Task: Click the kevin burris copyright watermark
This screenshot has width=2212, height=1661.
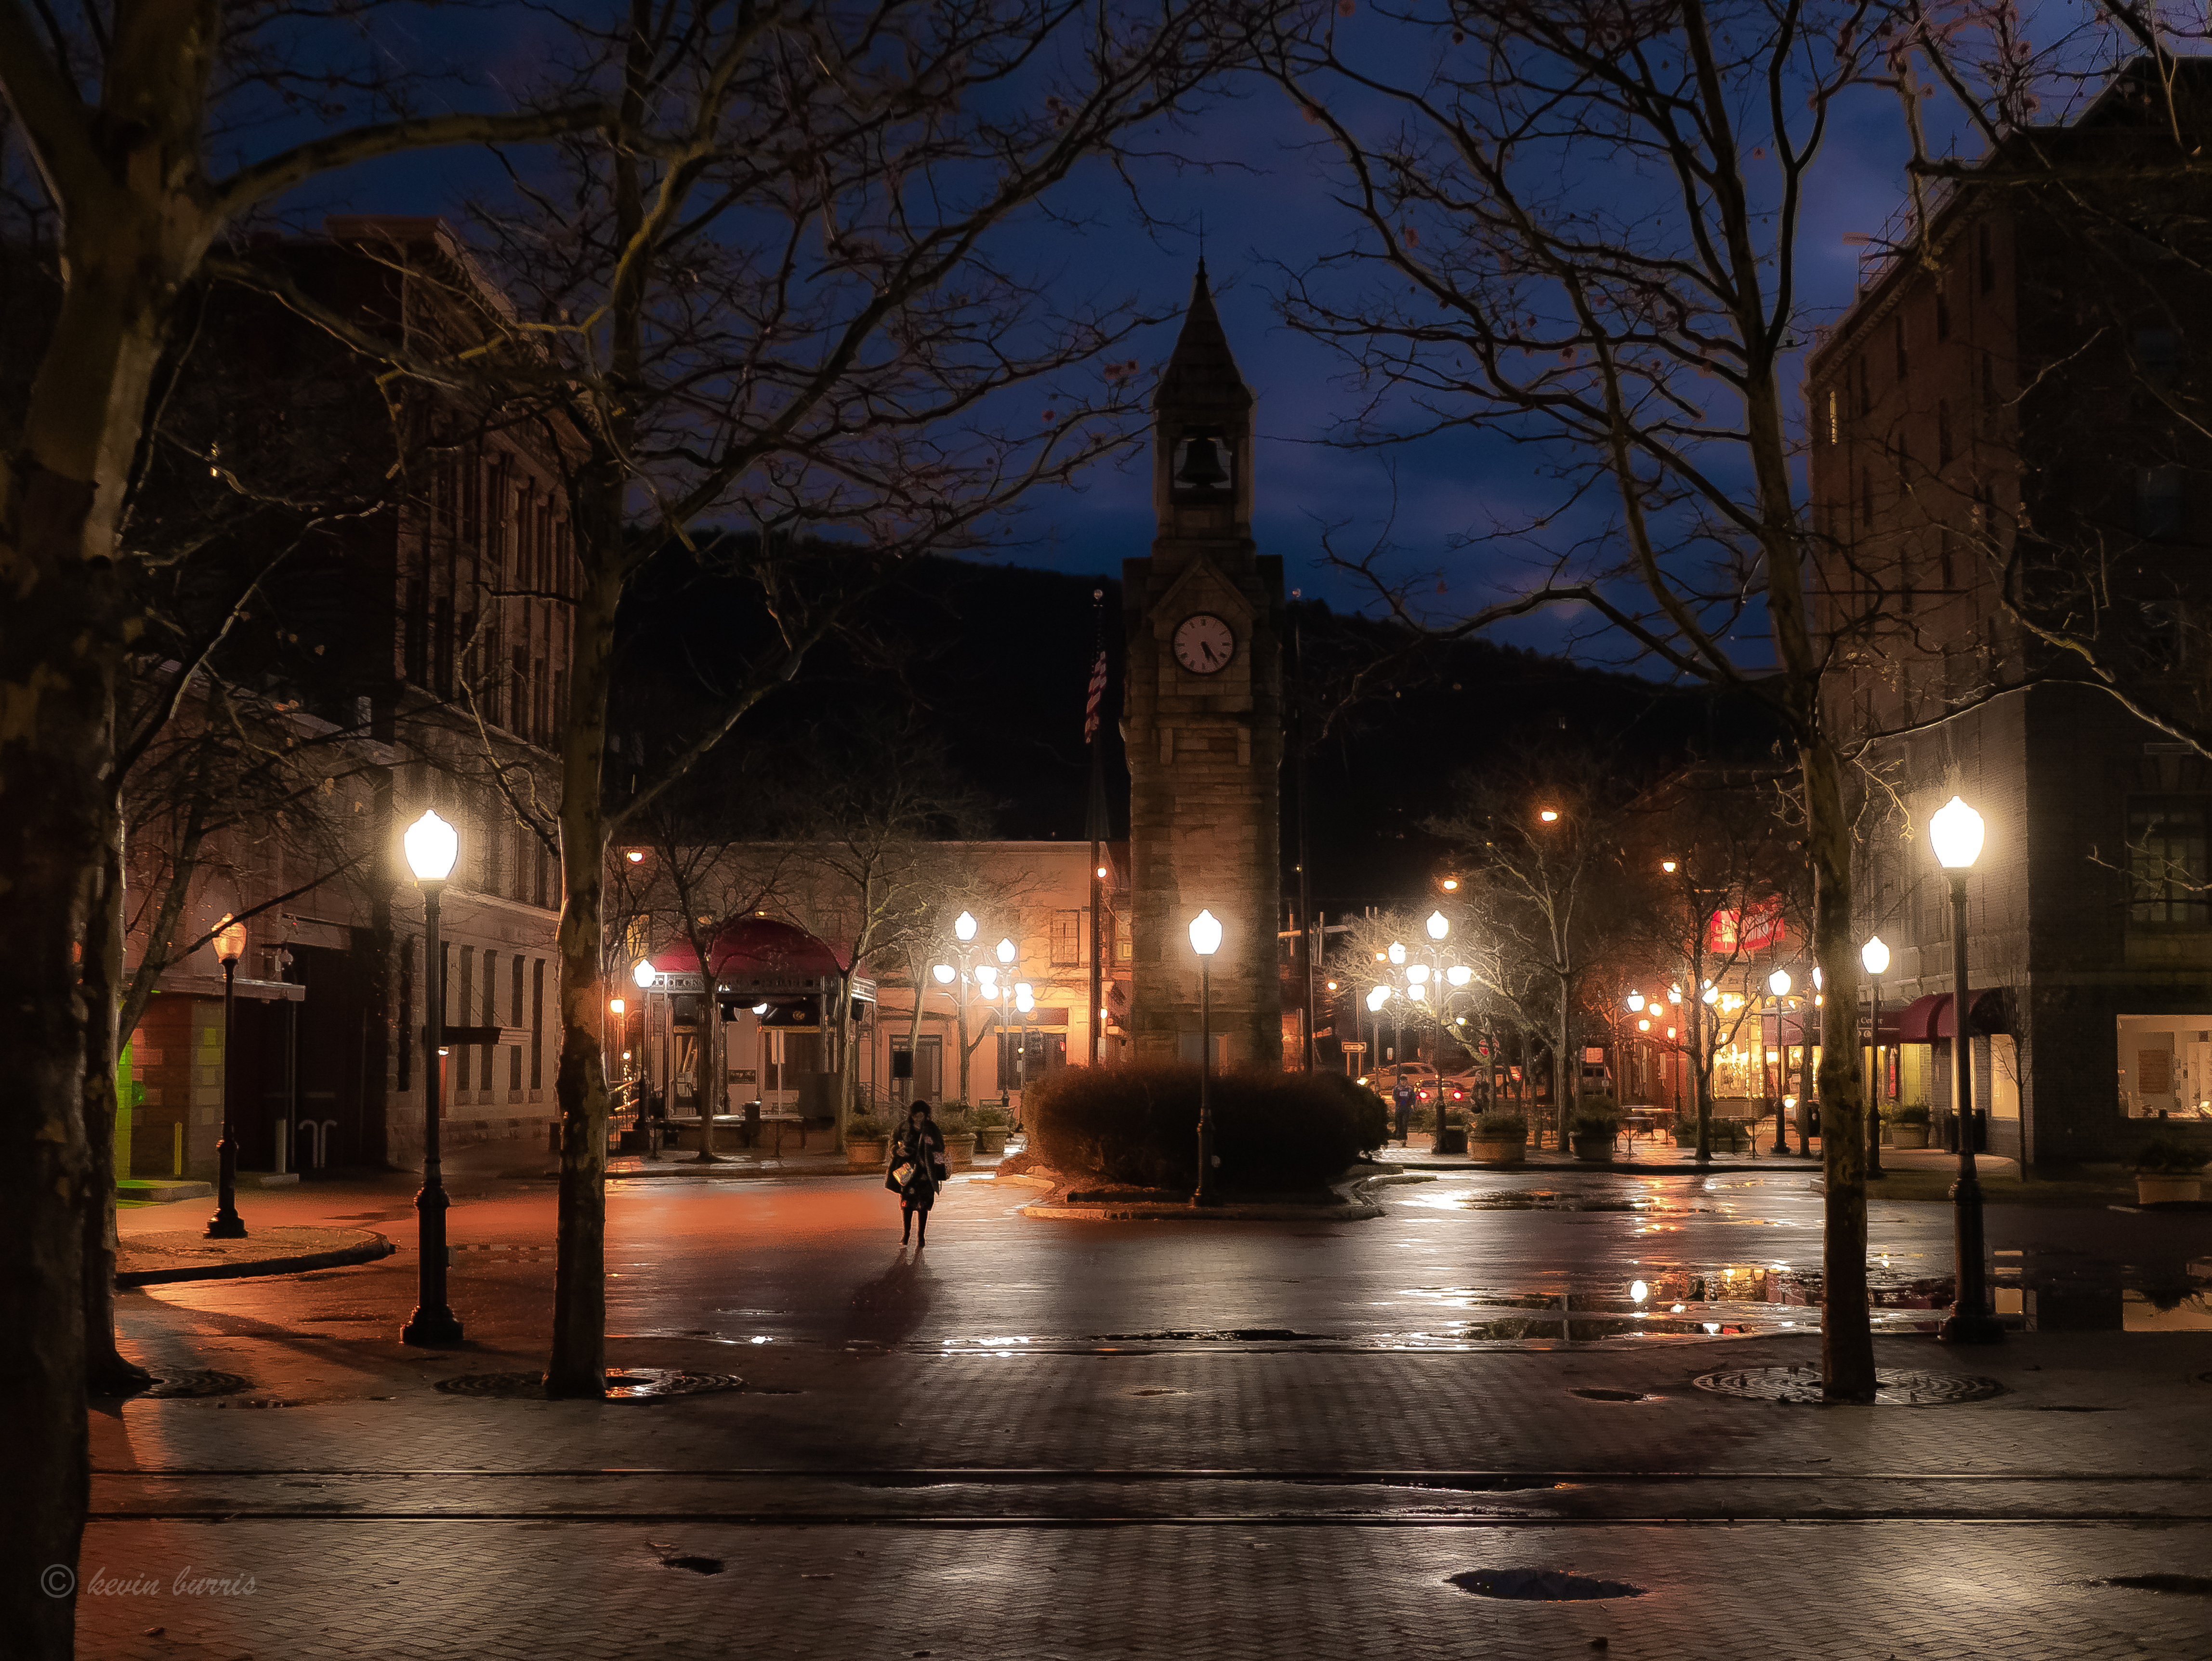Action: coord(148,1583)
